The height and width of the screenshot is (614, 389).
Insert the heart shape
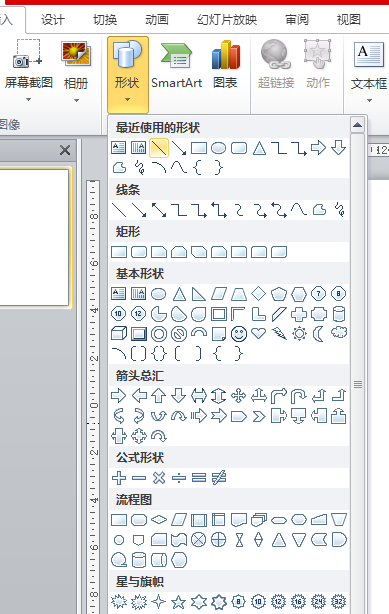pos(259,333)
